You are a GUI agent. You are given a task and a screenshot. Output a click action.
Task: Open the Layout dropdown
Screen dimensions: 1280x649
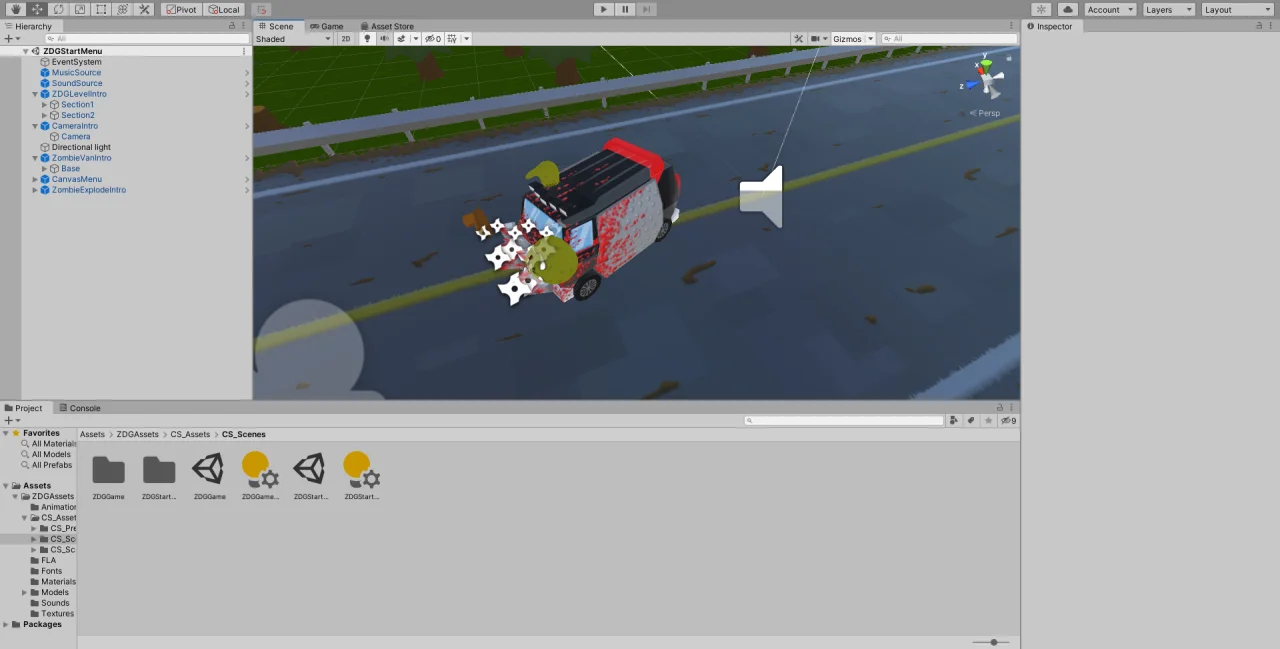(1237, 9)
